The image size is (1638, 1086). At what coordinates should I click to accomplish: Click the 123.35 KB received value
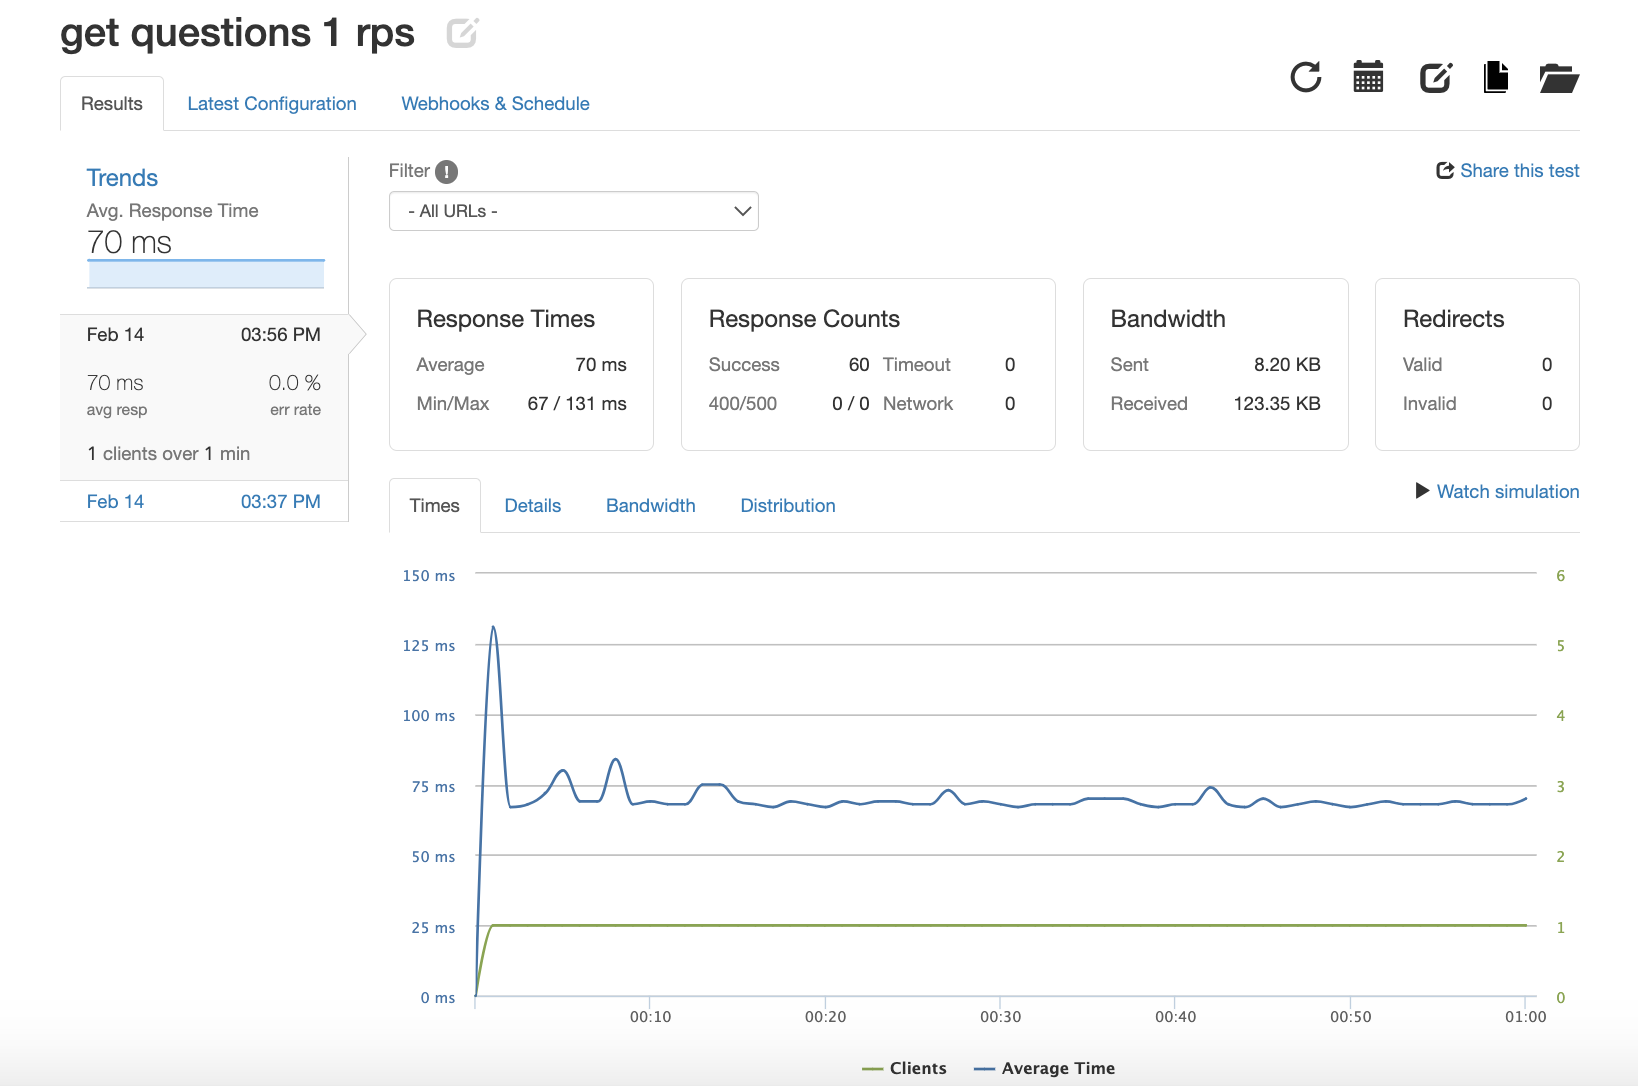tap(1277, 404)
